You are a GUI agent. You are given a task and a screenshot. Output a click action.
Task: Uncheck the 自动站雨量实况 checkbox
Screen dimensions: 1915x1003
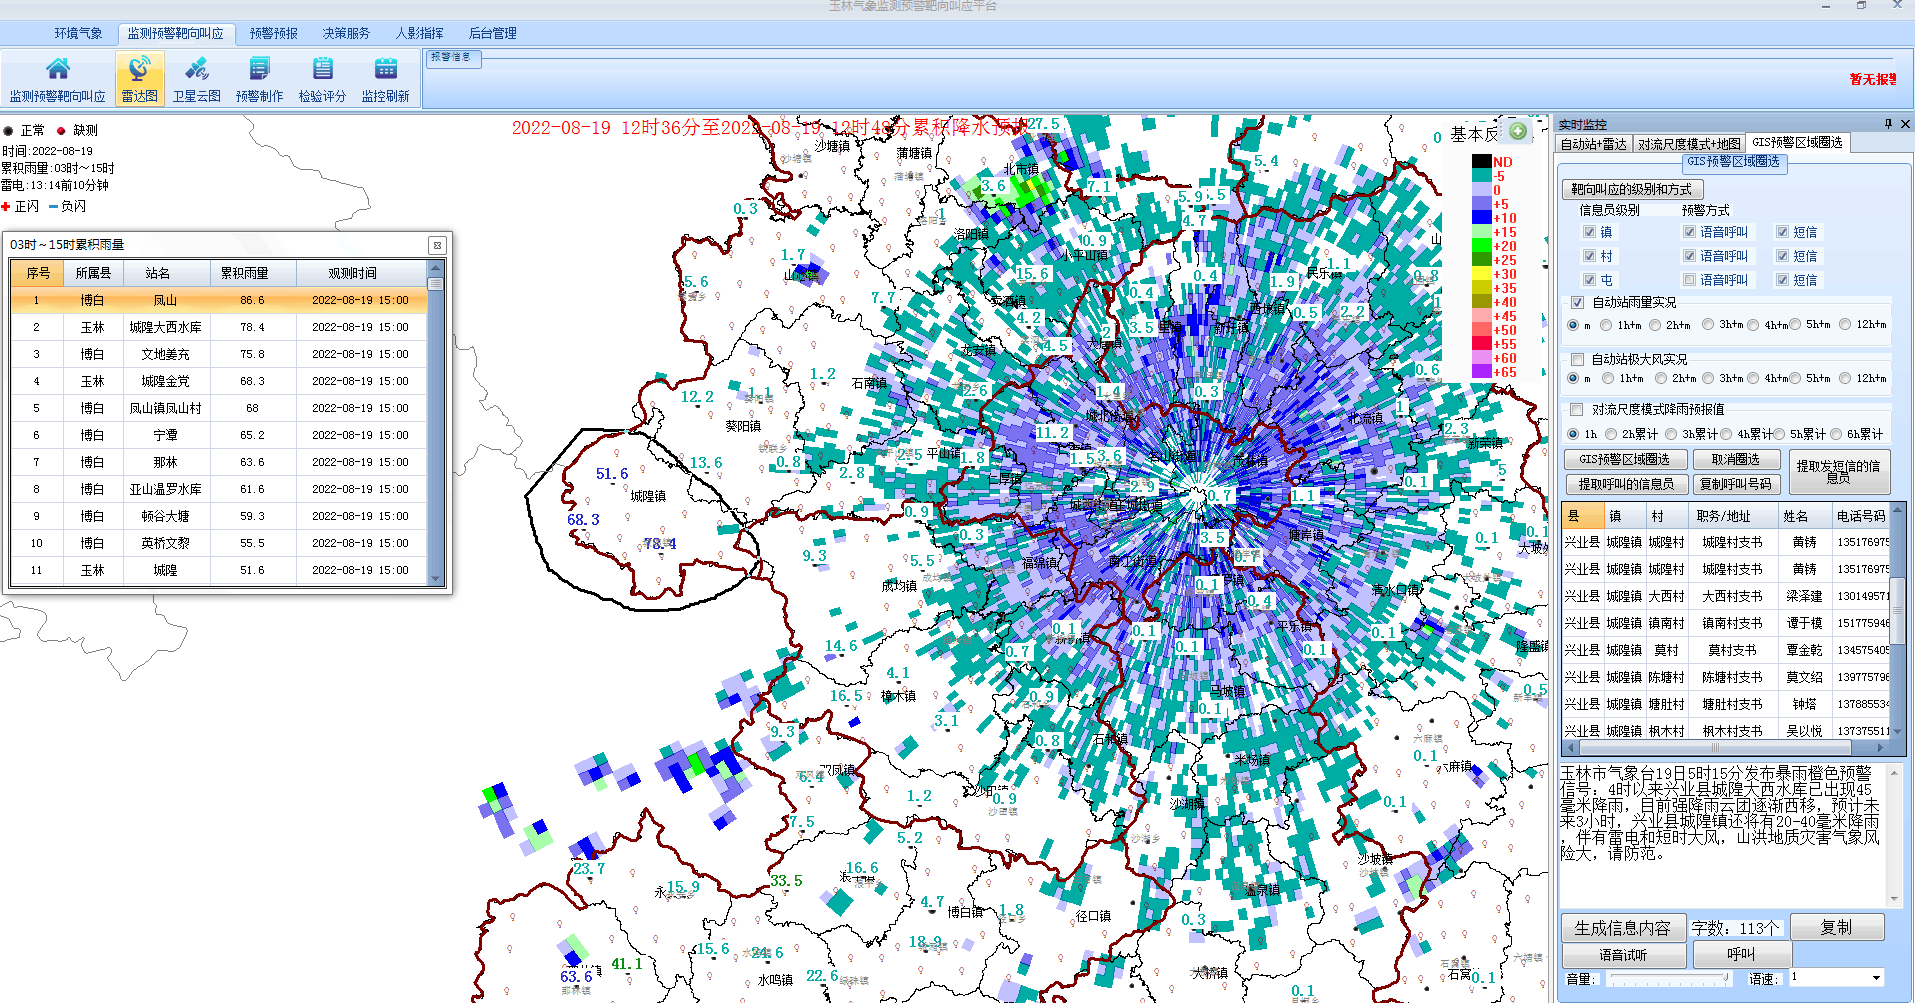1577,302
